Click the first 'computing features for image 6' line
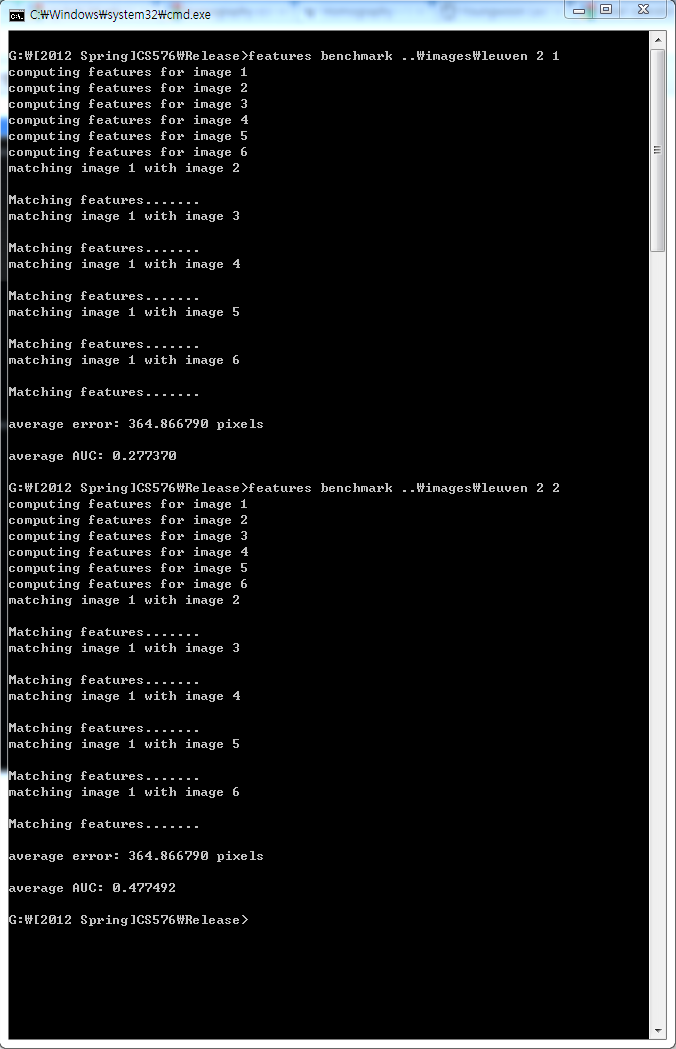 [128, 153]
